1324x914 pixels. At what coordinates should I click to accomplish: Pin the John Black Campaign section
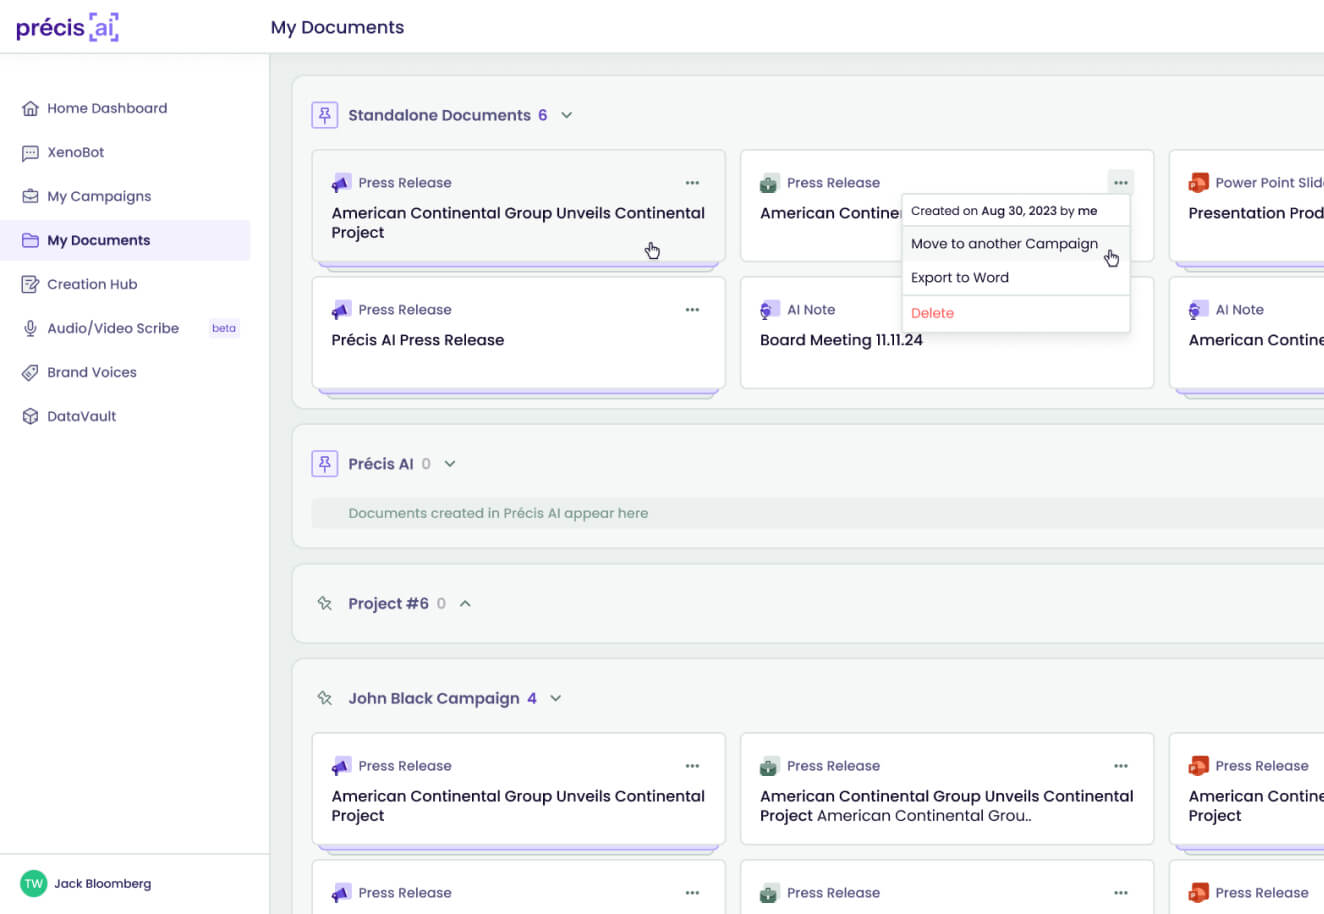pos(325,698)
